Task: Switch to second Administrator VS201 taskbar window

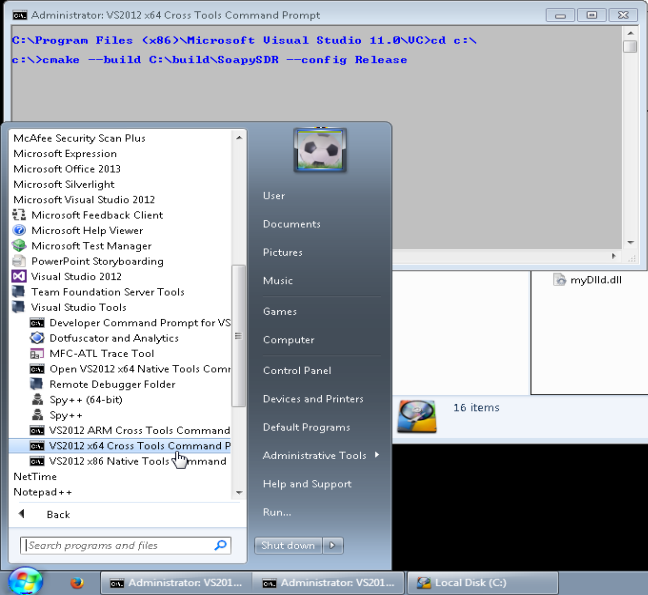Action: pos(329,583)
